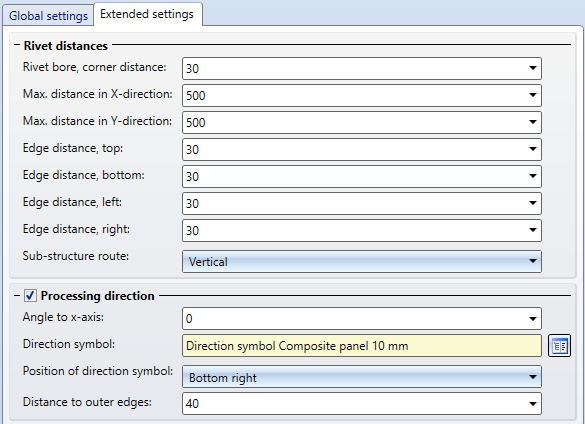
Task: Open Position of direction symbol dropdown
Action: coord(362,377)
